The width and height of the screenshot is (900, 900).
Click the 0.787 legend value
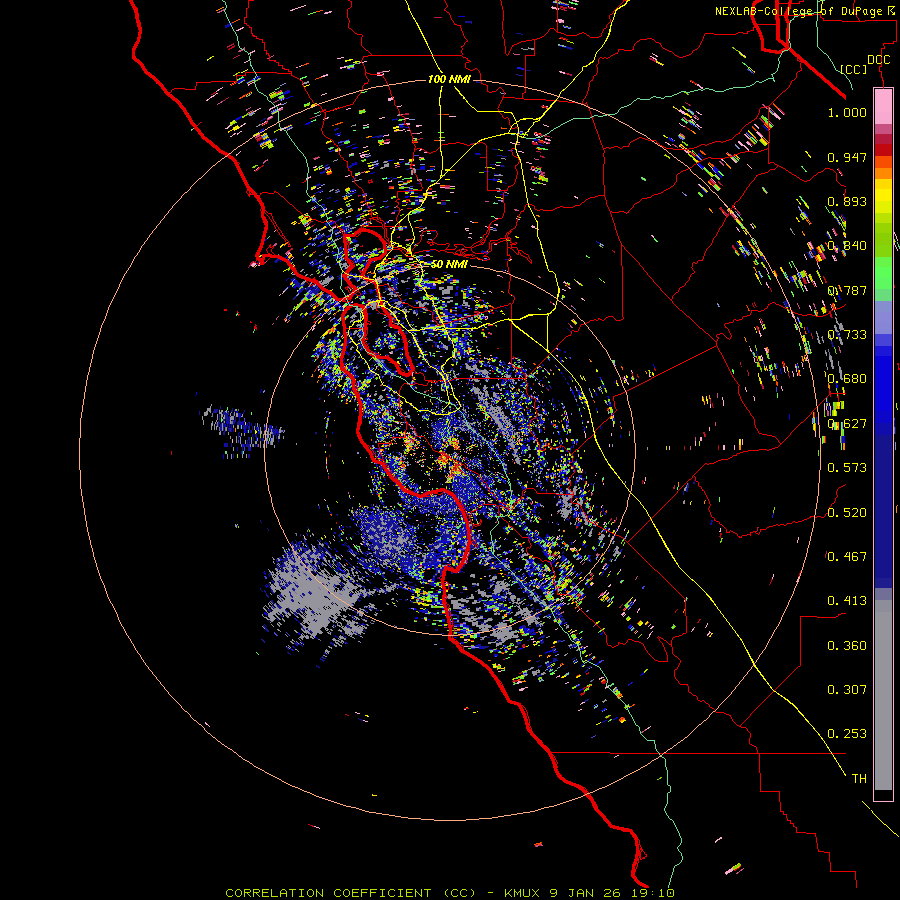(847, 290)
